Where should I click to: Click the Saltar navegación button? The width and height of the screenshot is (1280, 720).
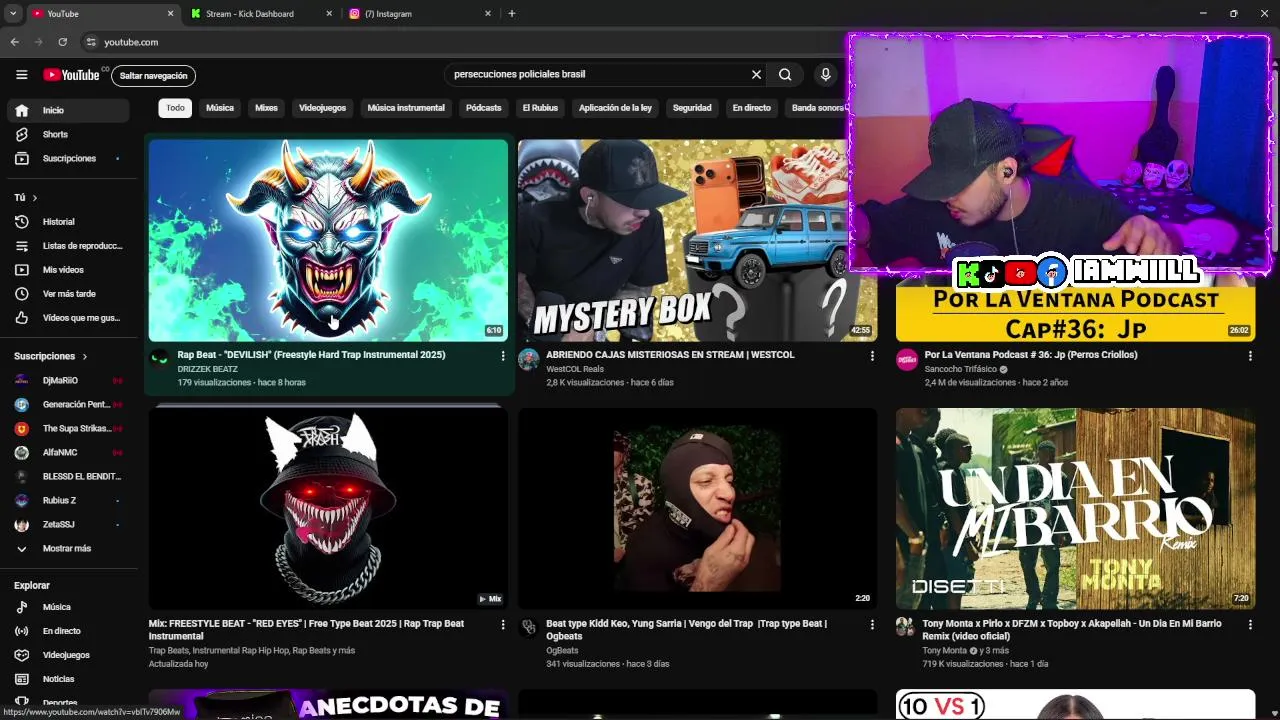pyautogui.click(x=153, y=76)
